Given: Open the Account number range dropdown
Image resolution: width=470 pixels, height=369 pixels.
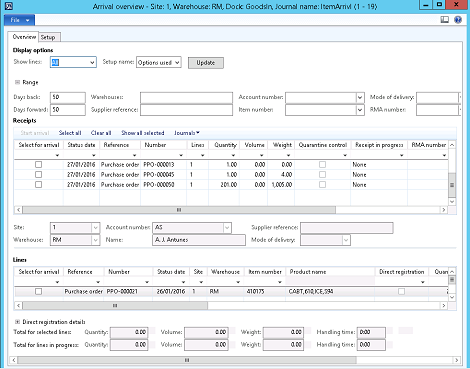Looking at the screenshot, I should pos(360,97).
